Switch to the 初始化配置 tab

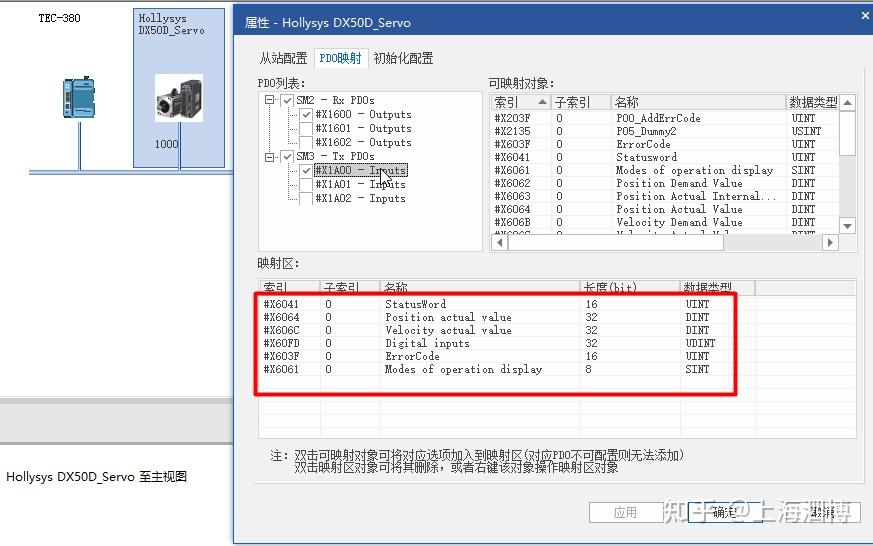tap(403, 58)
